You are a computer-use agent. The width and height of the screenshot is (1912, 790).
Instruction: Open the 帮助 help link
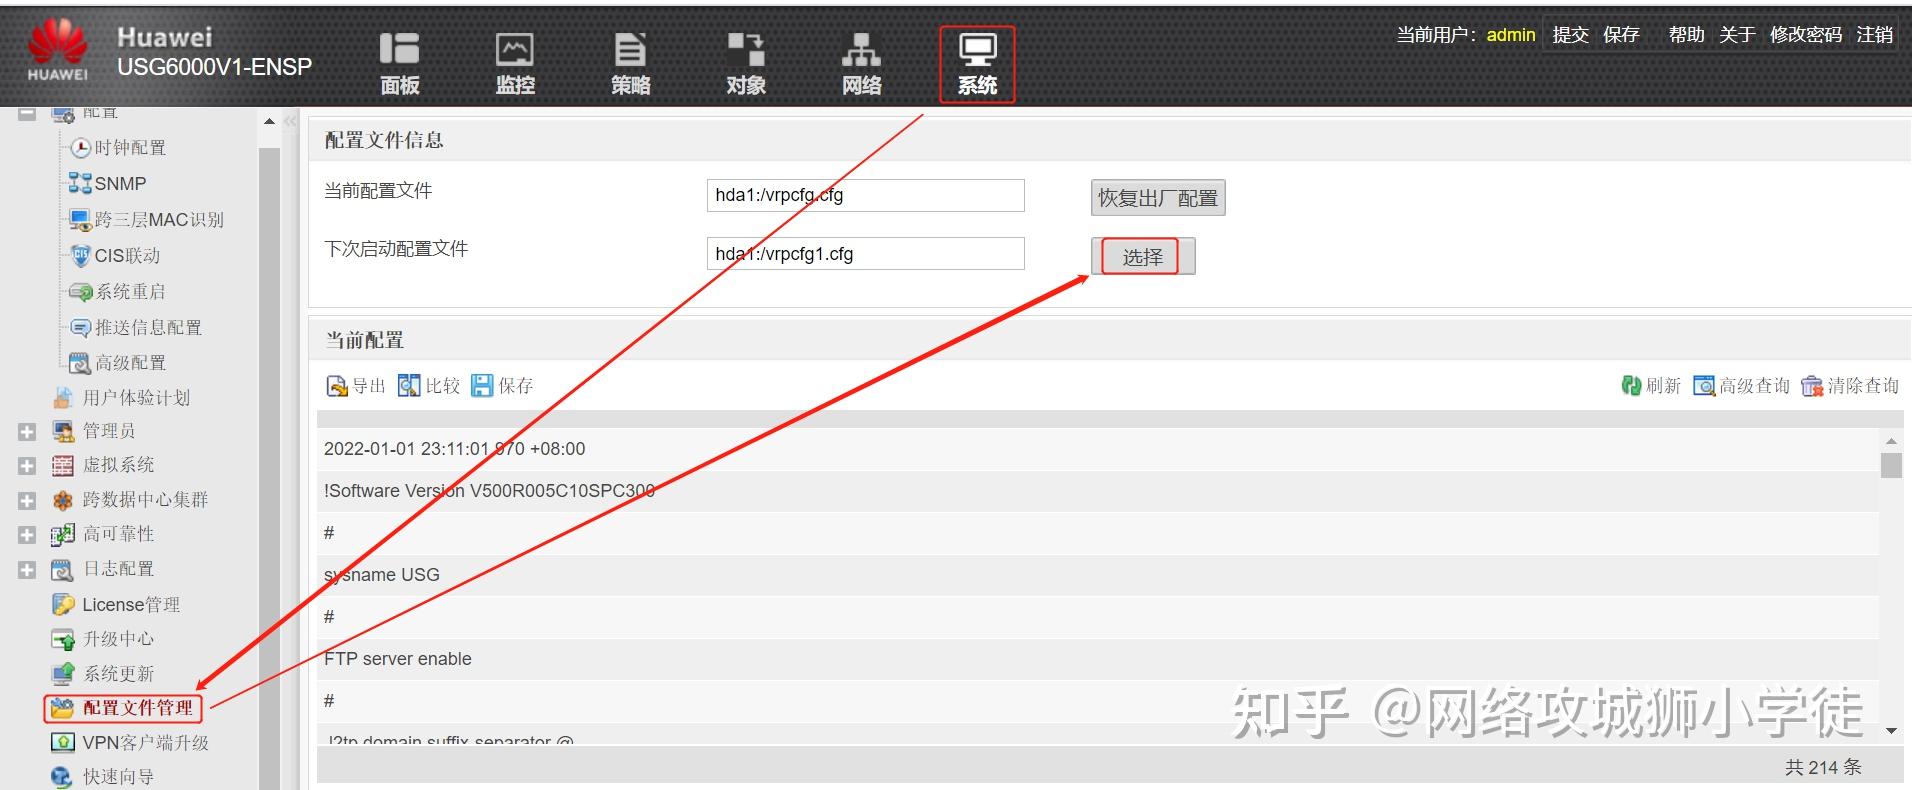point(1686,35)
